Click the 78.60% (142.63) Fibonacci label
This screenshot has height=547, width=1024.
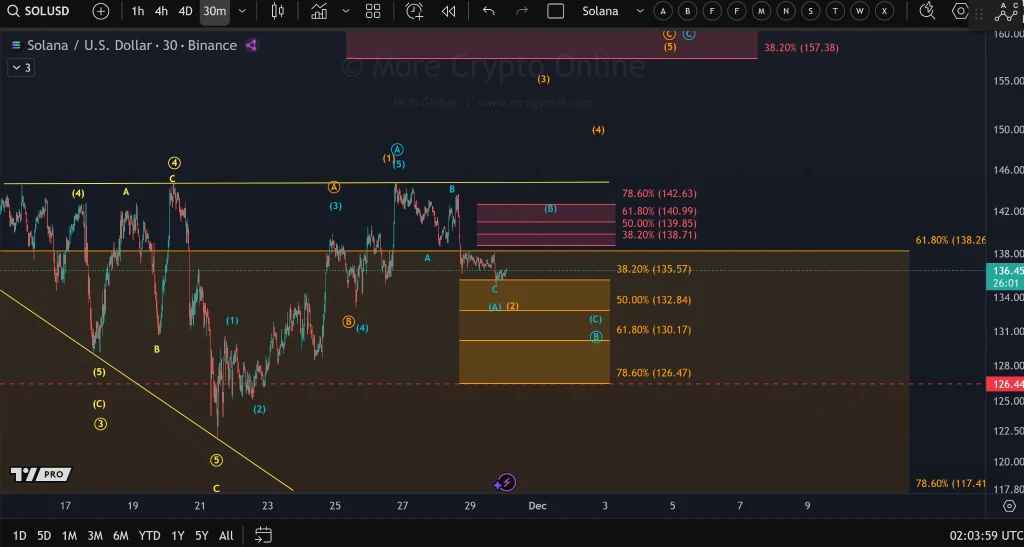click(x=659, y=193)
